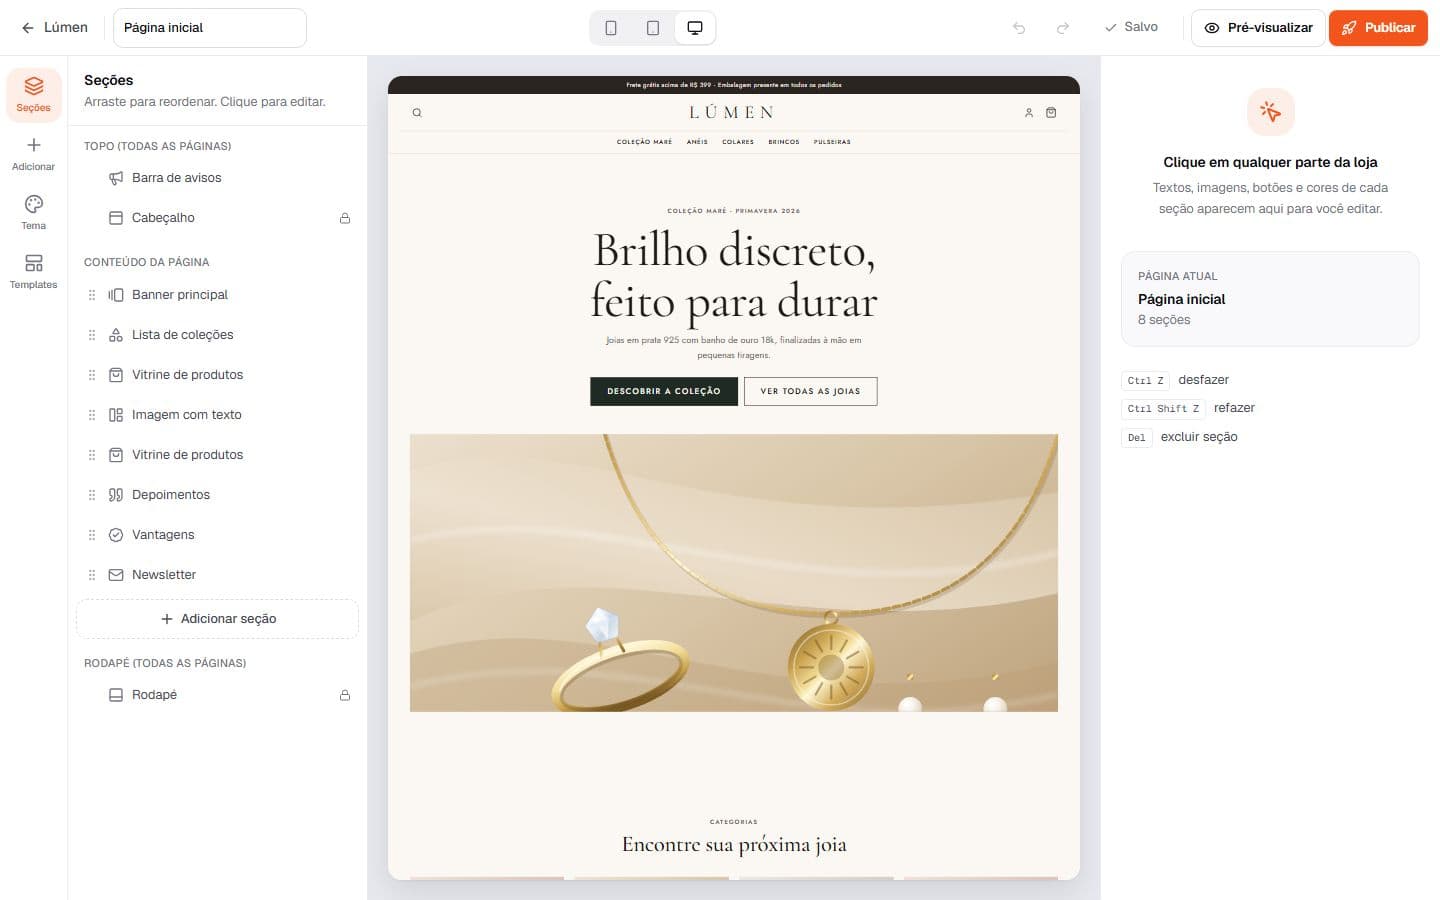Click the cursor-click icon in right panel

click(x=1271, y=112)
